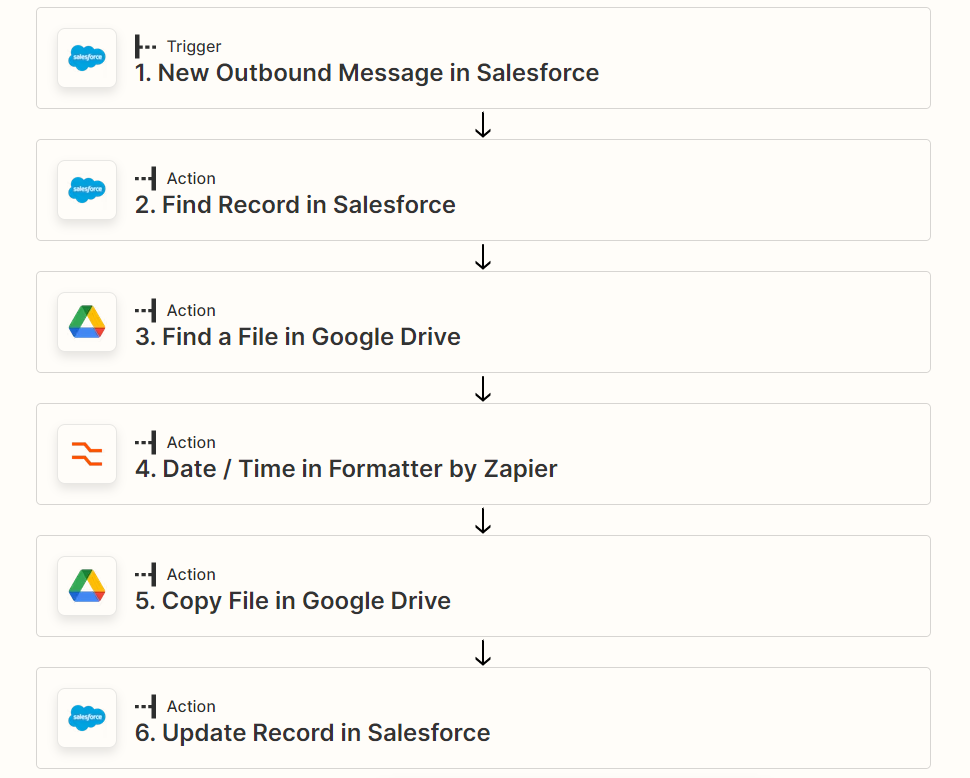The height and width of the screenshot is (778, 970).
Task: Select Find a File in Google Drive step
Action: tap(483, 322)
